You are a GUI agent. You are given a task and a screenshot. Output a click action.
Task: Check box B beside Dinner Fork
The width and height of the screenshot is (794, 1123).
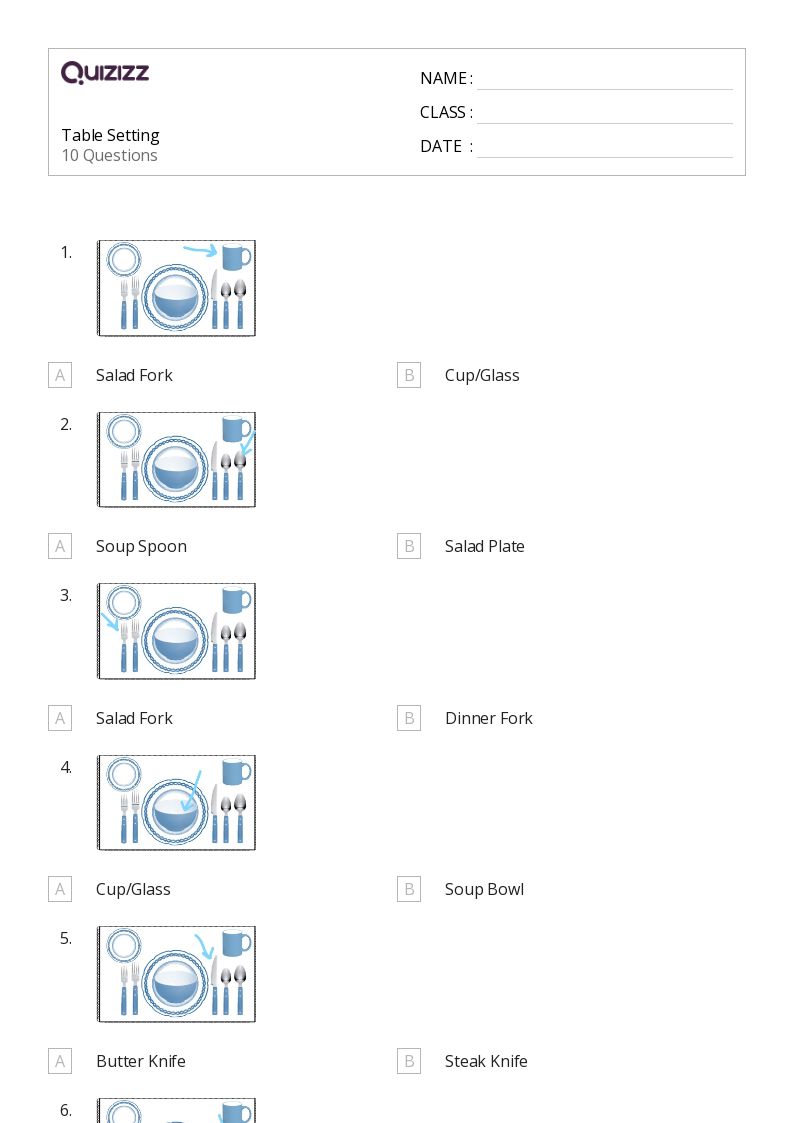409,718
